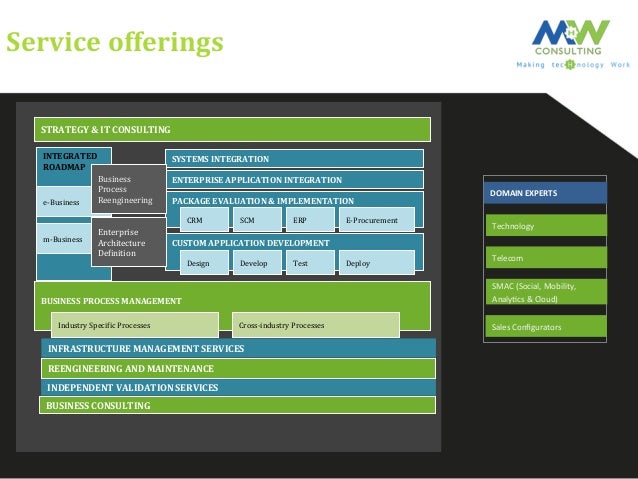Select the e-Business box
The image size is (638, 479).
pos(63,202)
